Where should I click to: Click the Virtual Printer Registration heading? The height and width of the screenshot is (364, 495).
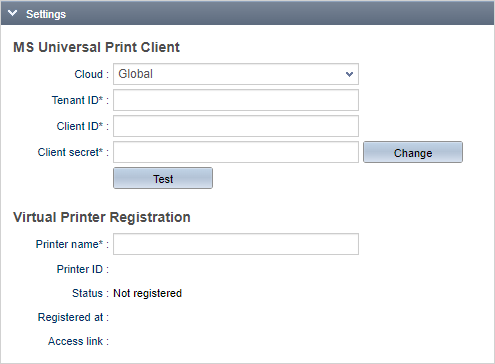click(x=102, y=217)
